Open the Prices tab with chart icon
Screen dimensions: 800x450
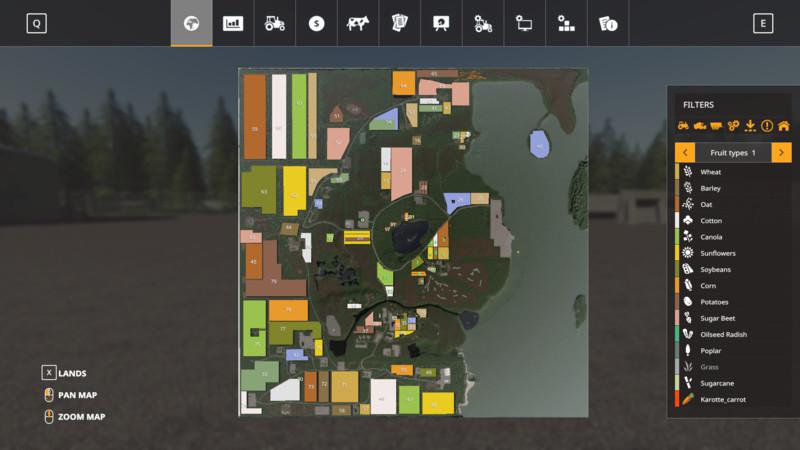tap(233, 23)
